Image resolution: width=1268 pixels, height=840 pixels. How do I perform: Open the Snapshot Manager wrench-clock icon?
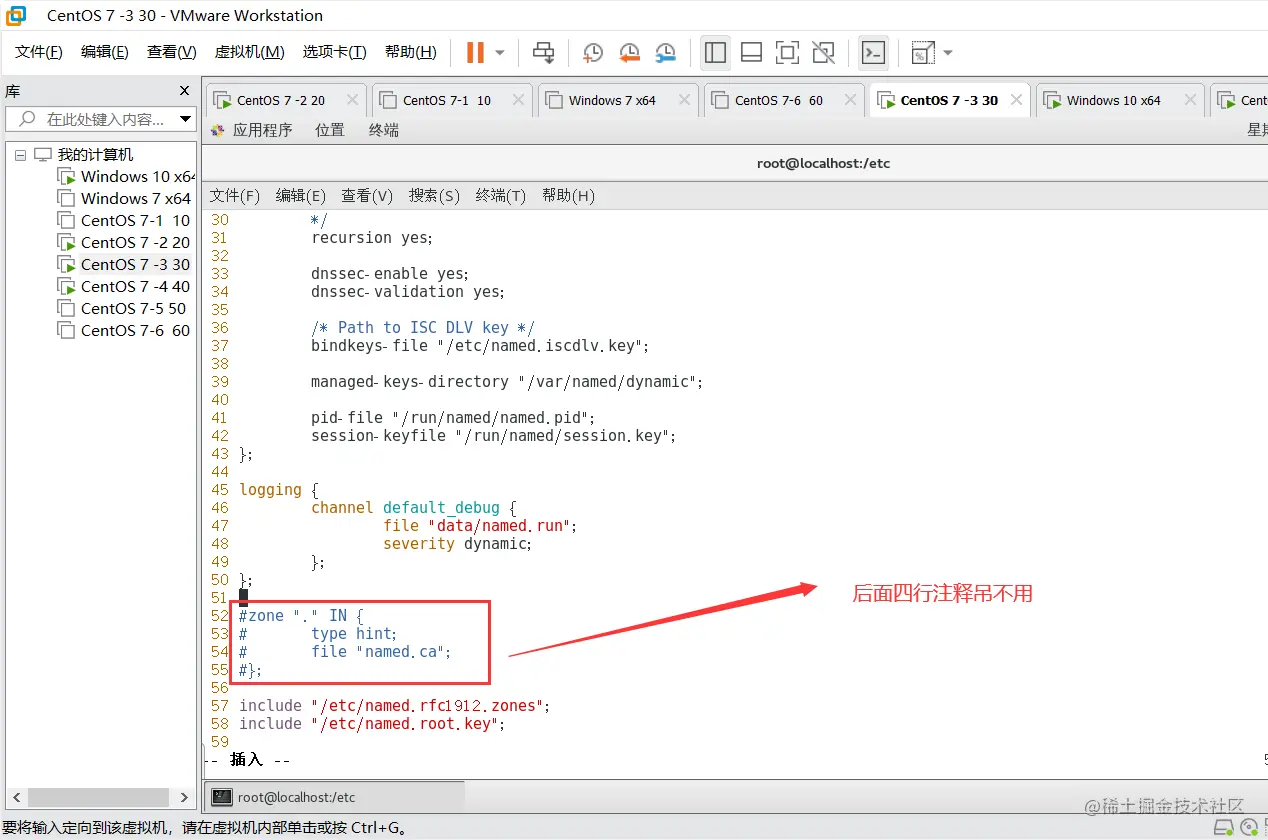[x=665, y=52]
